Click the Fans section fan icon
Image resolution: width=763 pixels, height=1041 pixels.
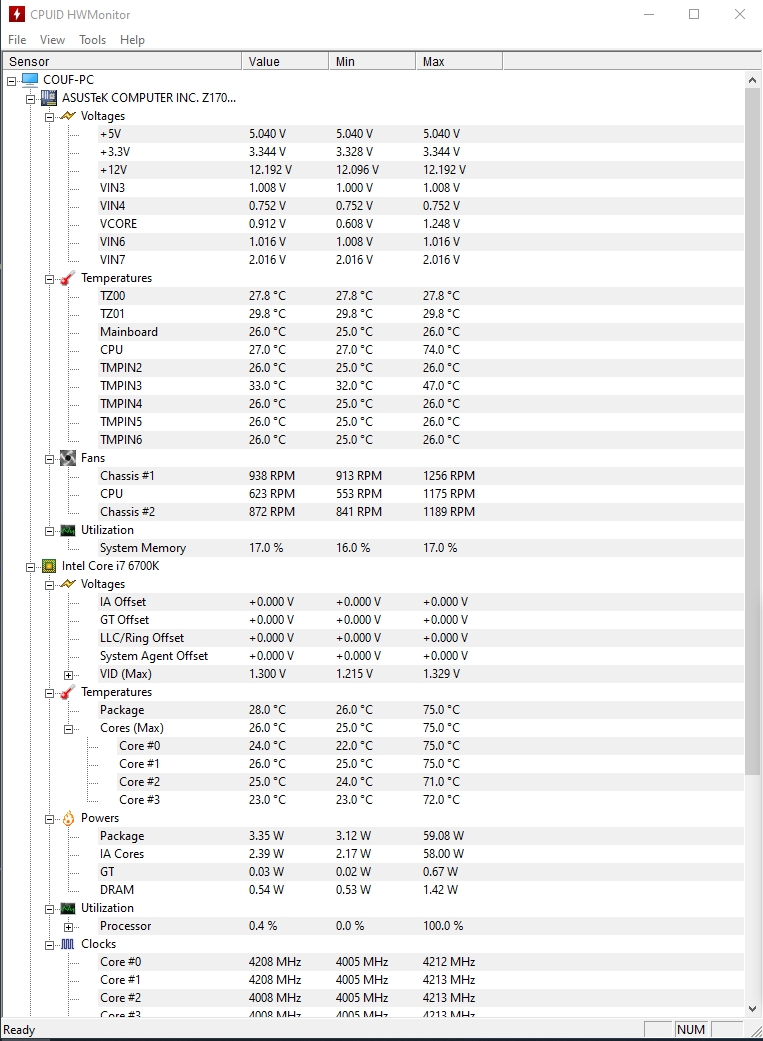click(x=67, y=458)
